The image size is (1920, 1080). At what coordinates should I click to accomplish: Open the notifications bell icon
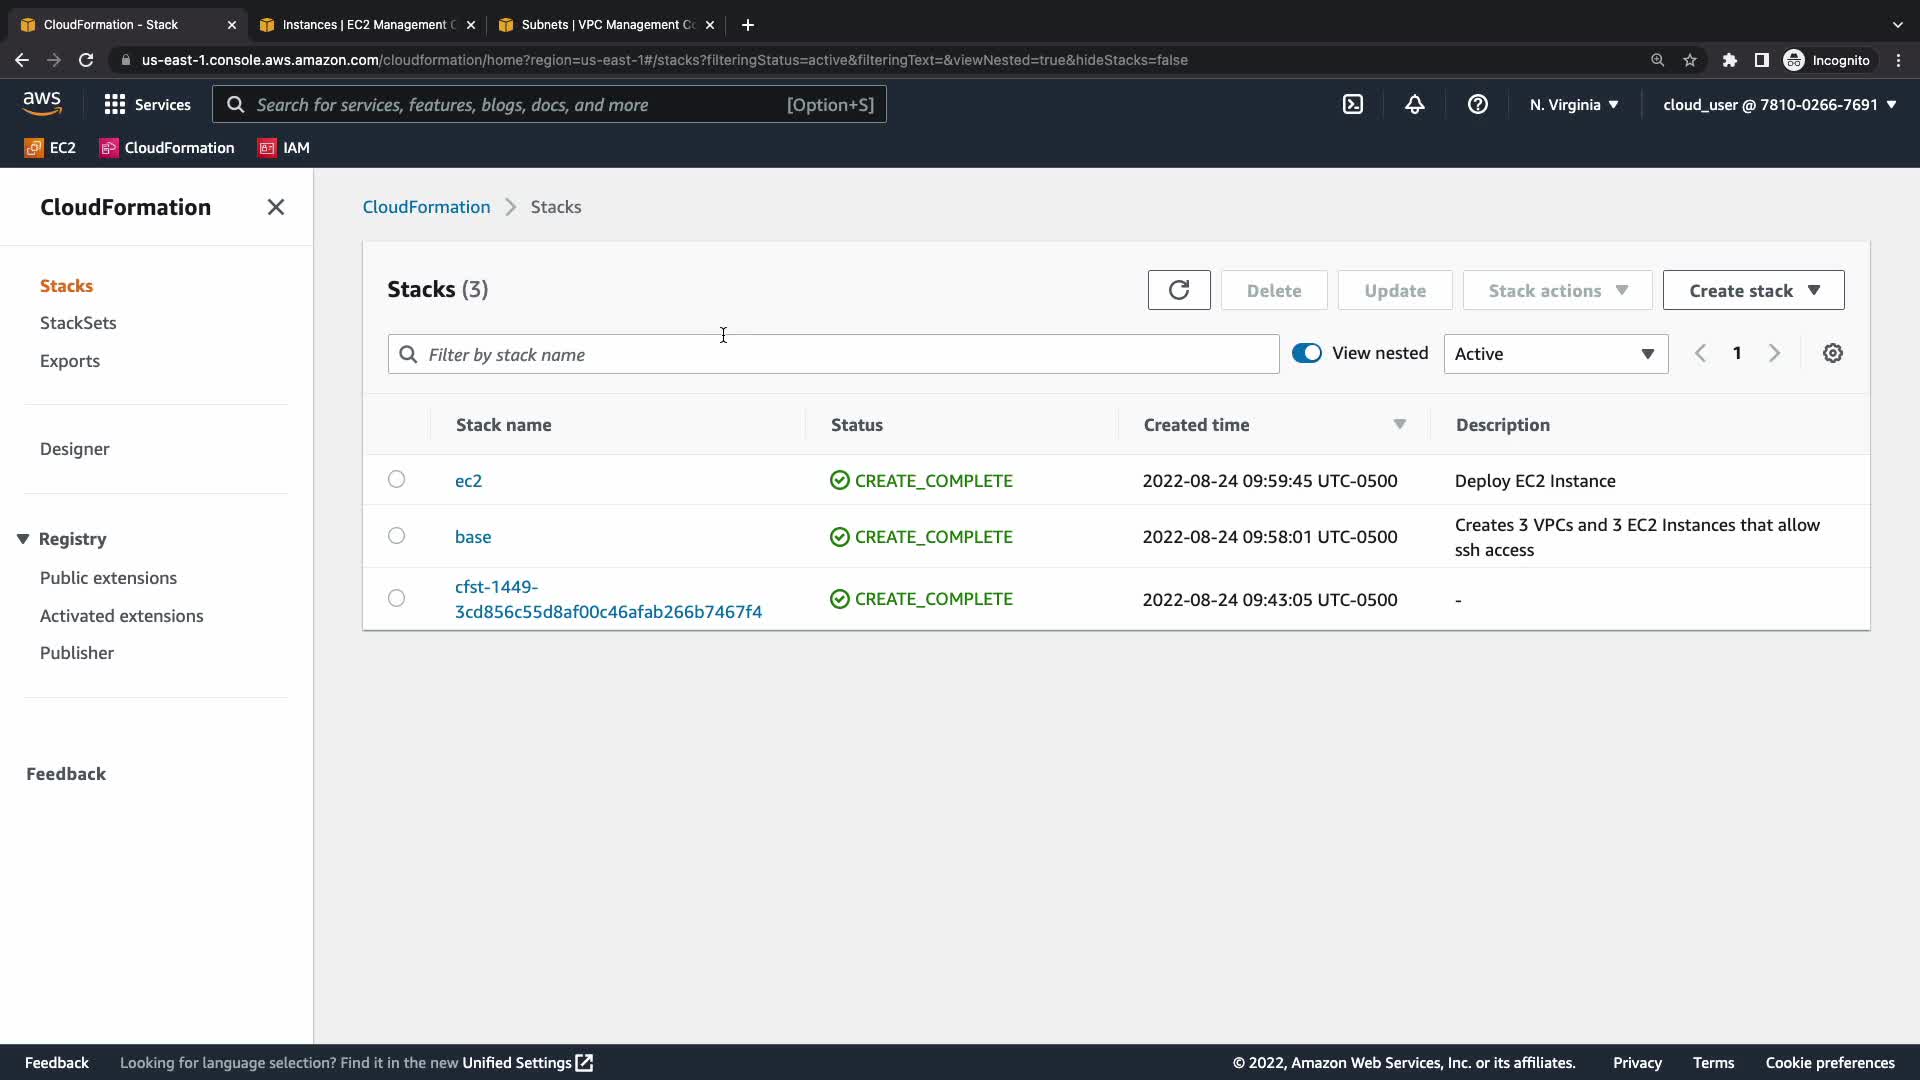1414,104
